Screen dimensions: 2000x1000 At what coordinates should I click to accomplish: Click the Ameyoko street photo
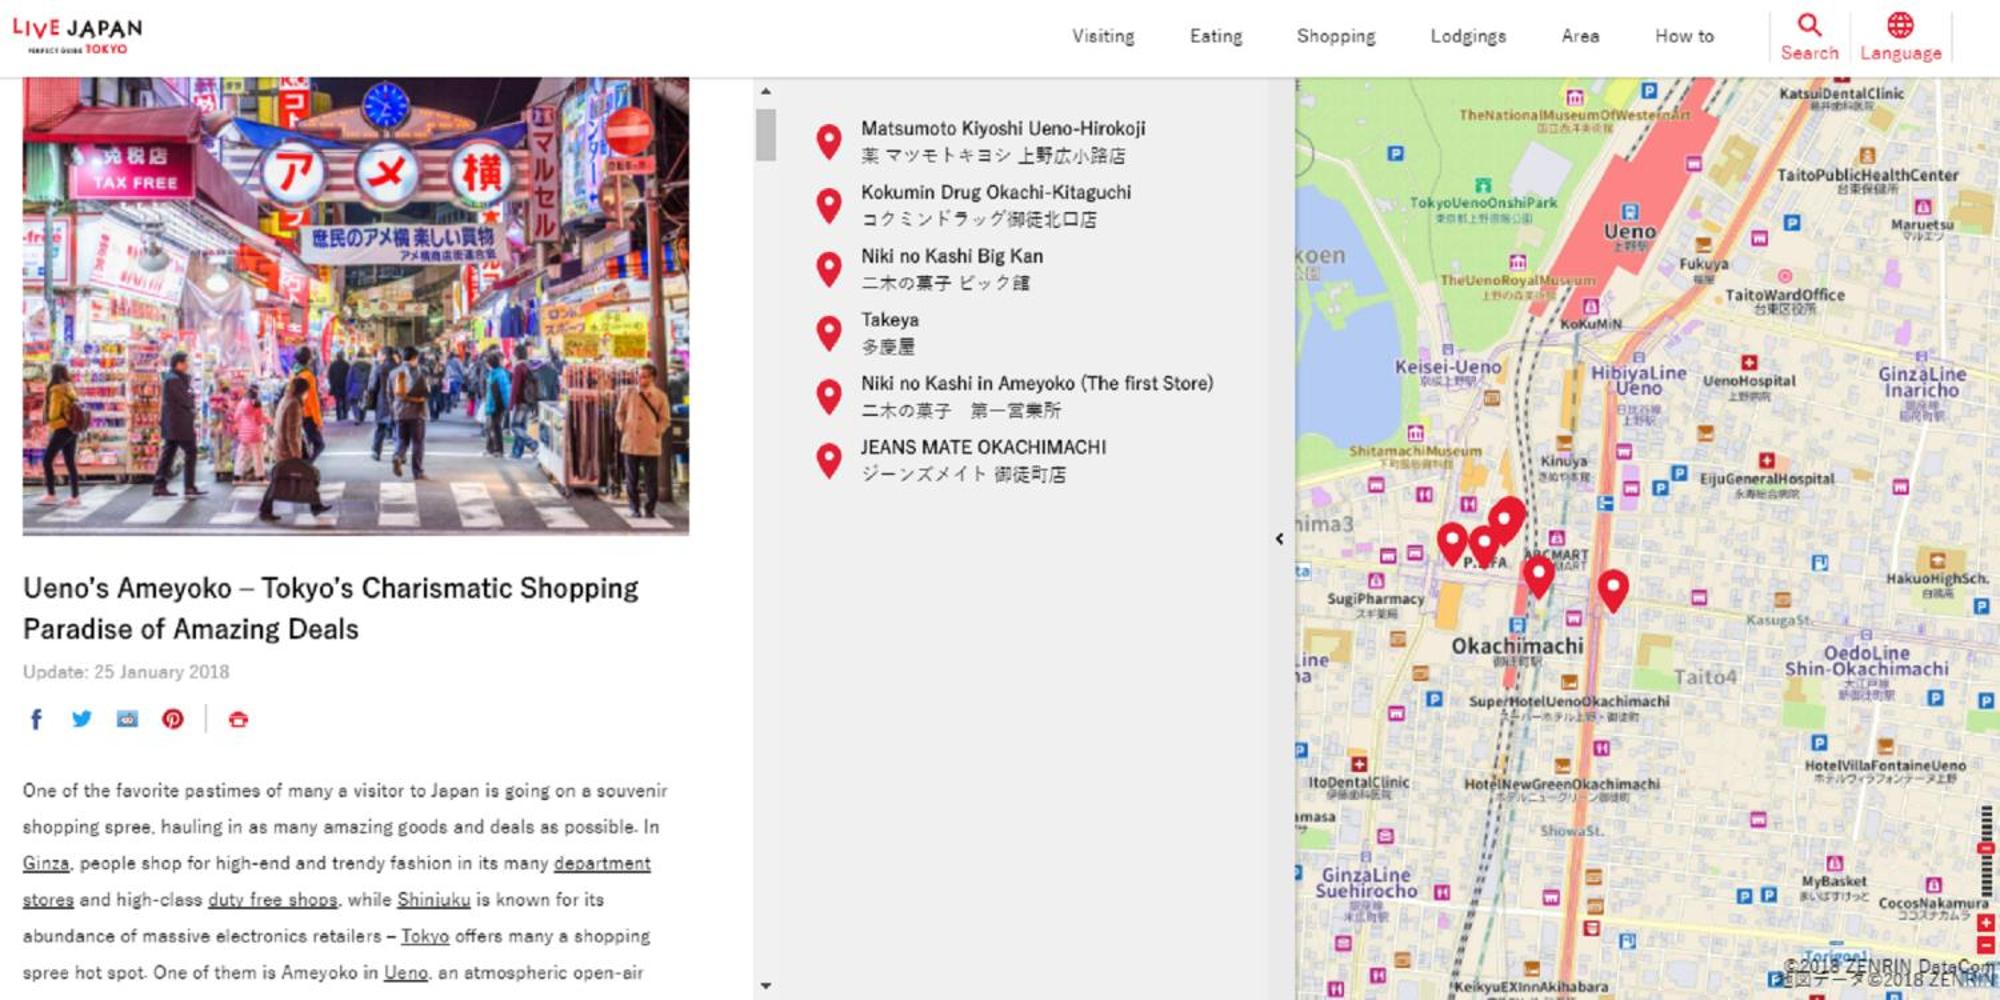[356, 306]
